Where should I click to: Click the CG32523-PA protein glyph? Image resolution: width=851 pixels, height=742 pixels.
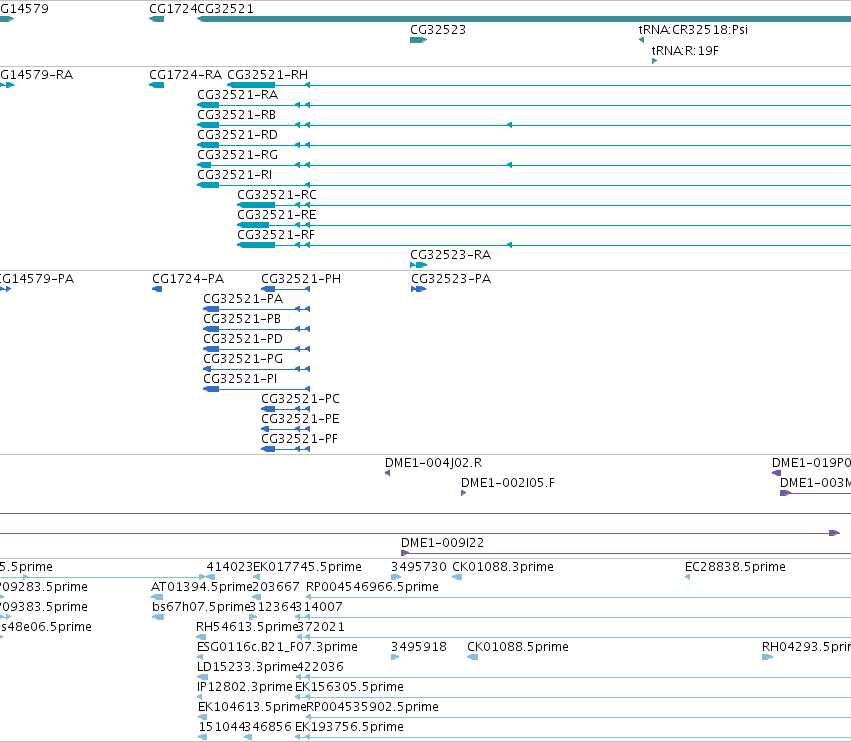tap(418, 289)
